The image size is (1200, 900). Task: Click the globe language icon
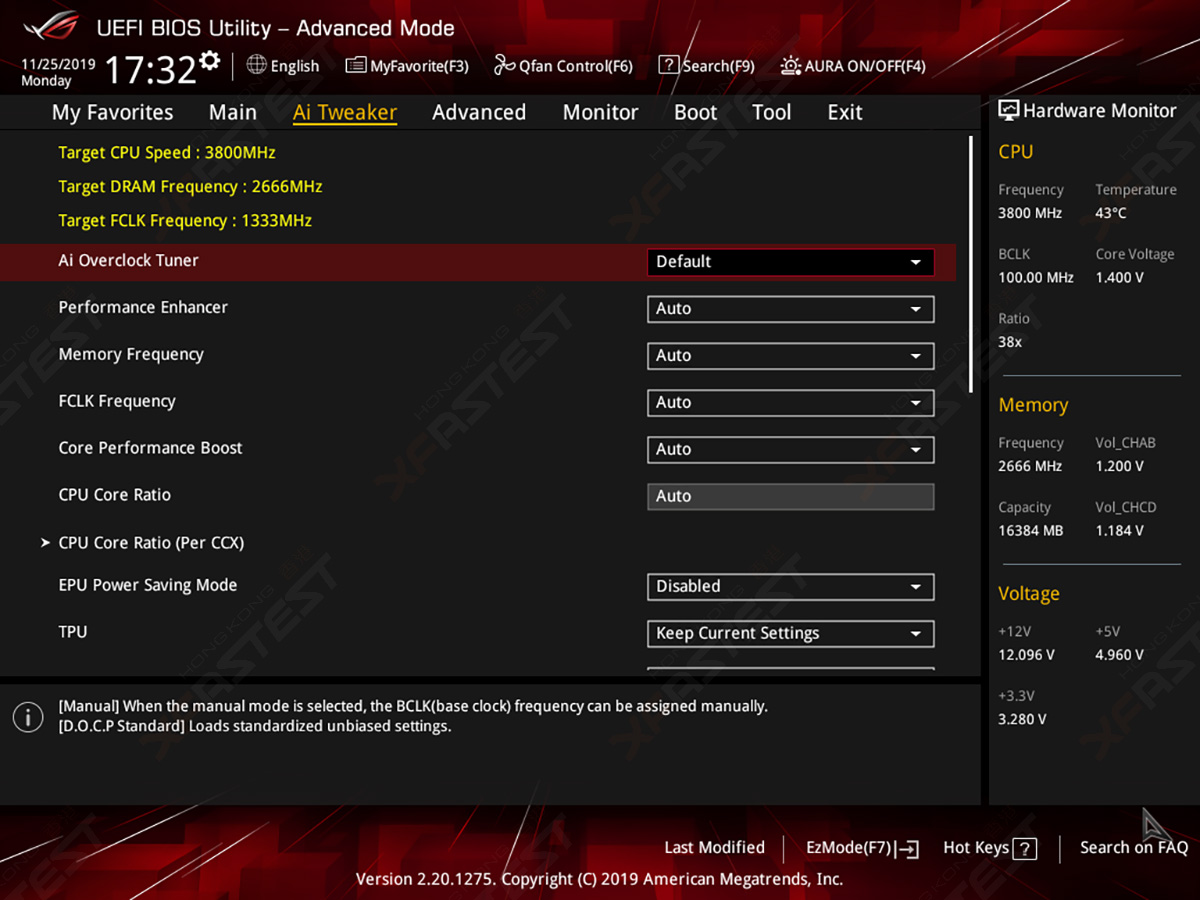tap(256, 65)
